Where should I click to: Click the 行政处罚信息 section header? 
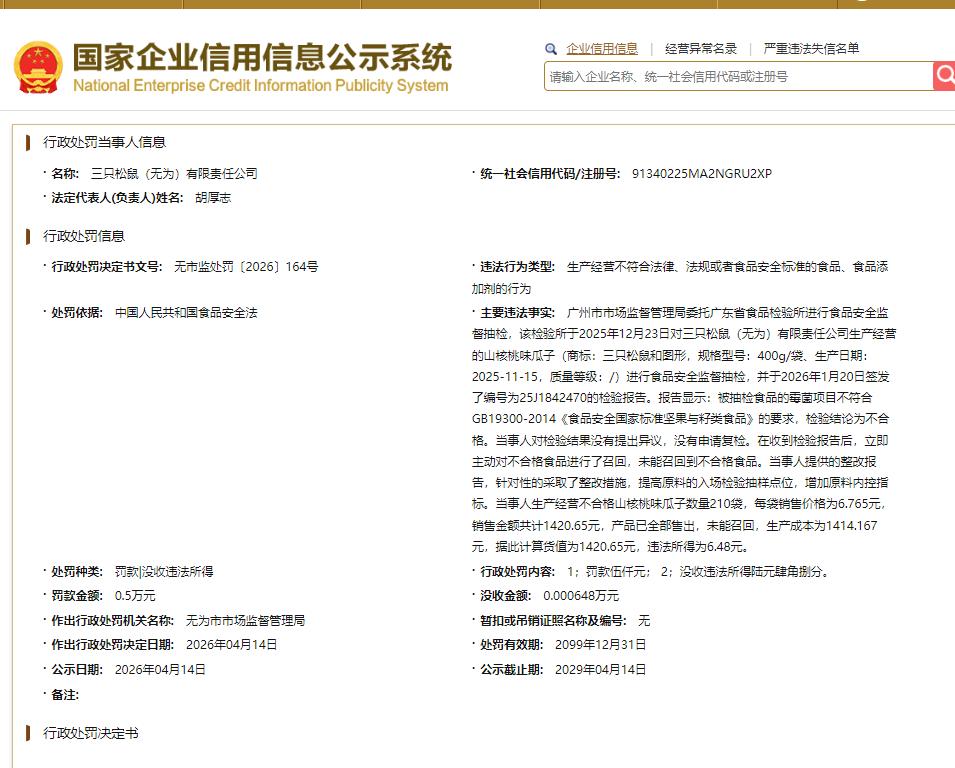point(84,236)
